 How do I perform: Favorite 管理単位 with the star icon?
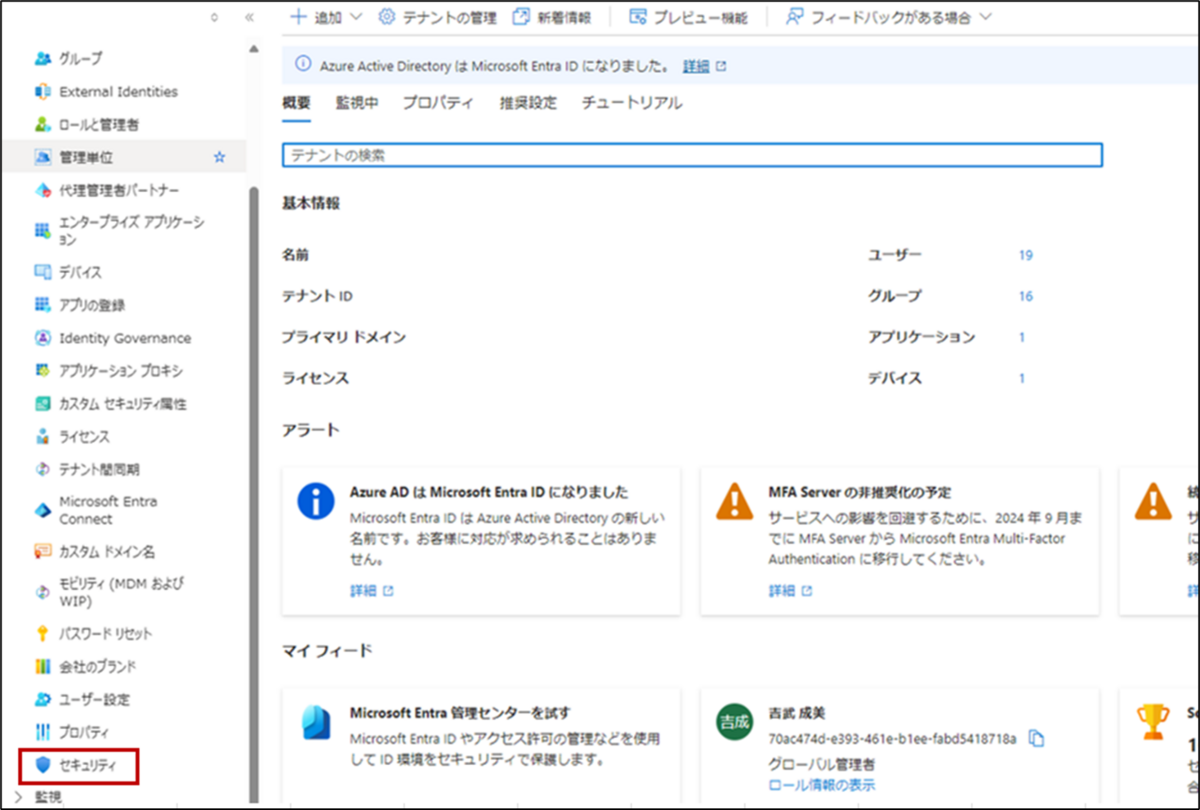tap(220, 157)
